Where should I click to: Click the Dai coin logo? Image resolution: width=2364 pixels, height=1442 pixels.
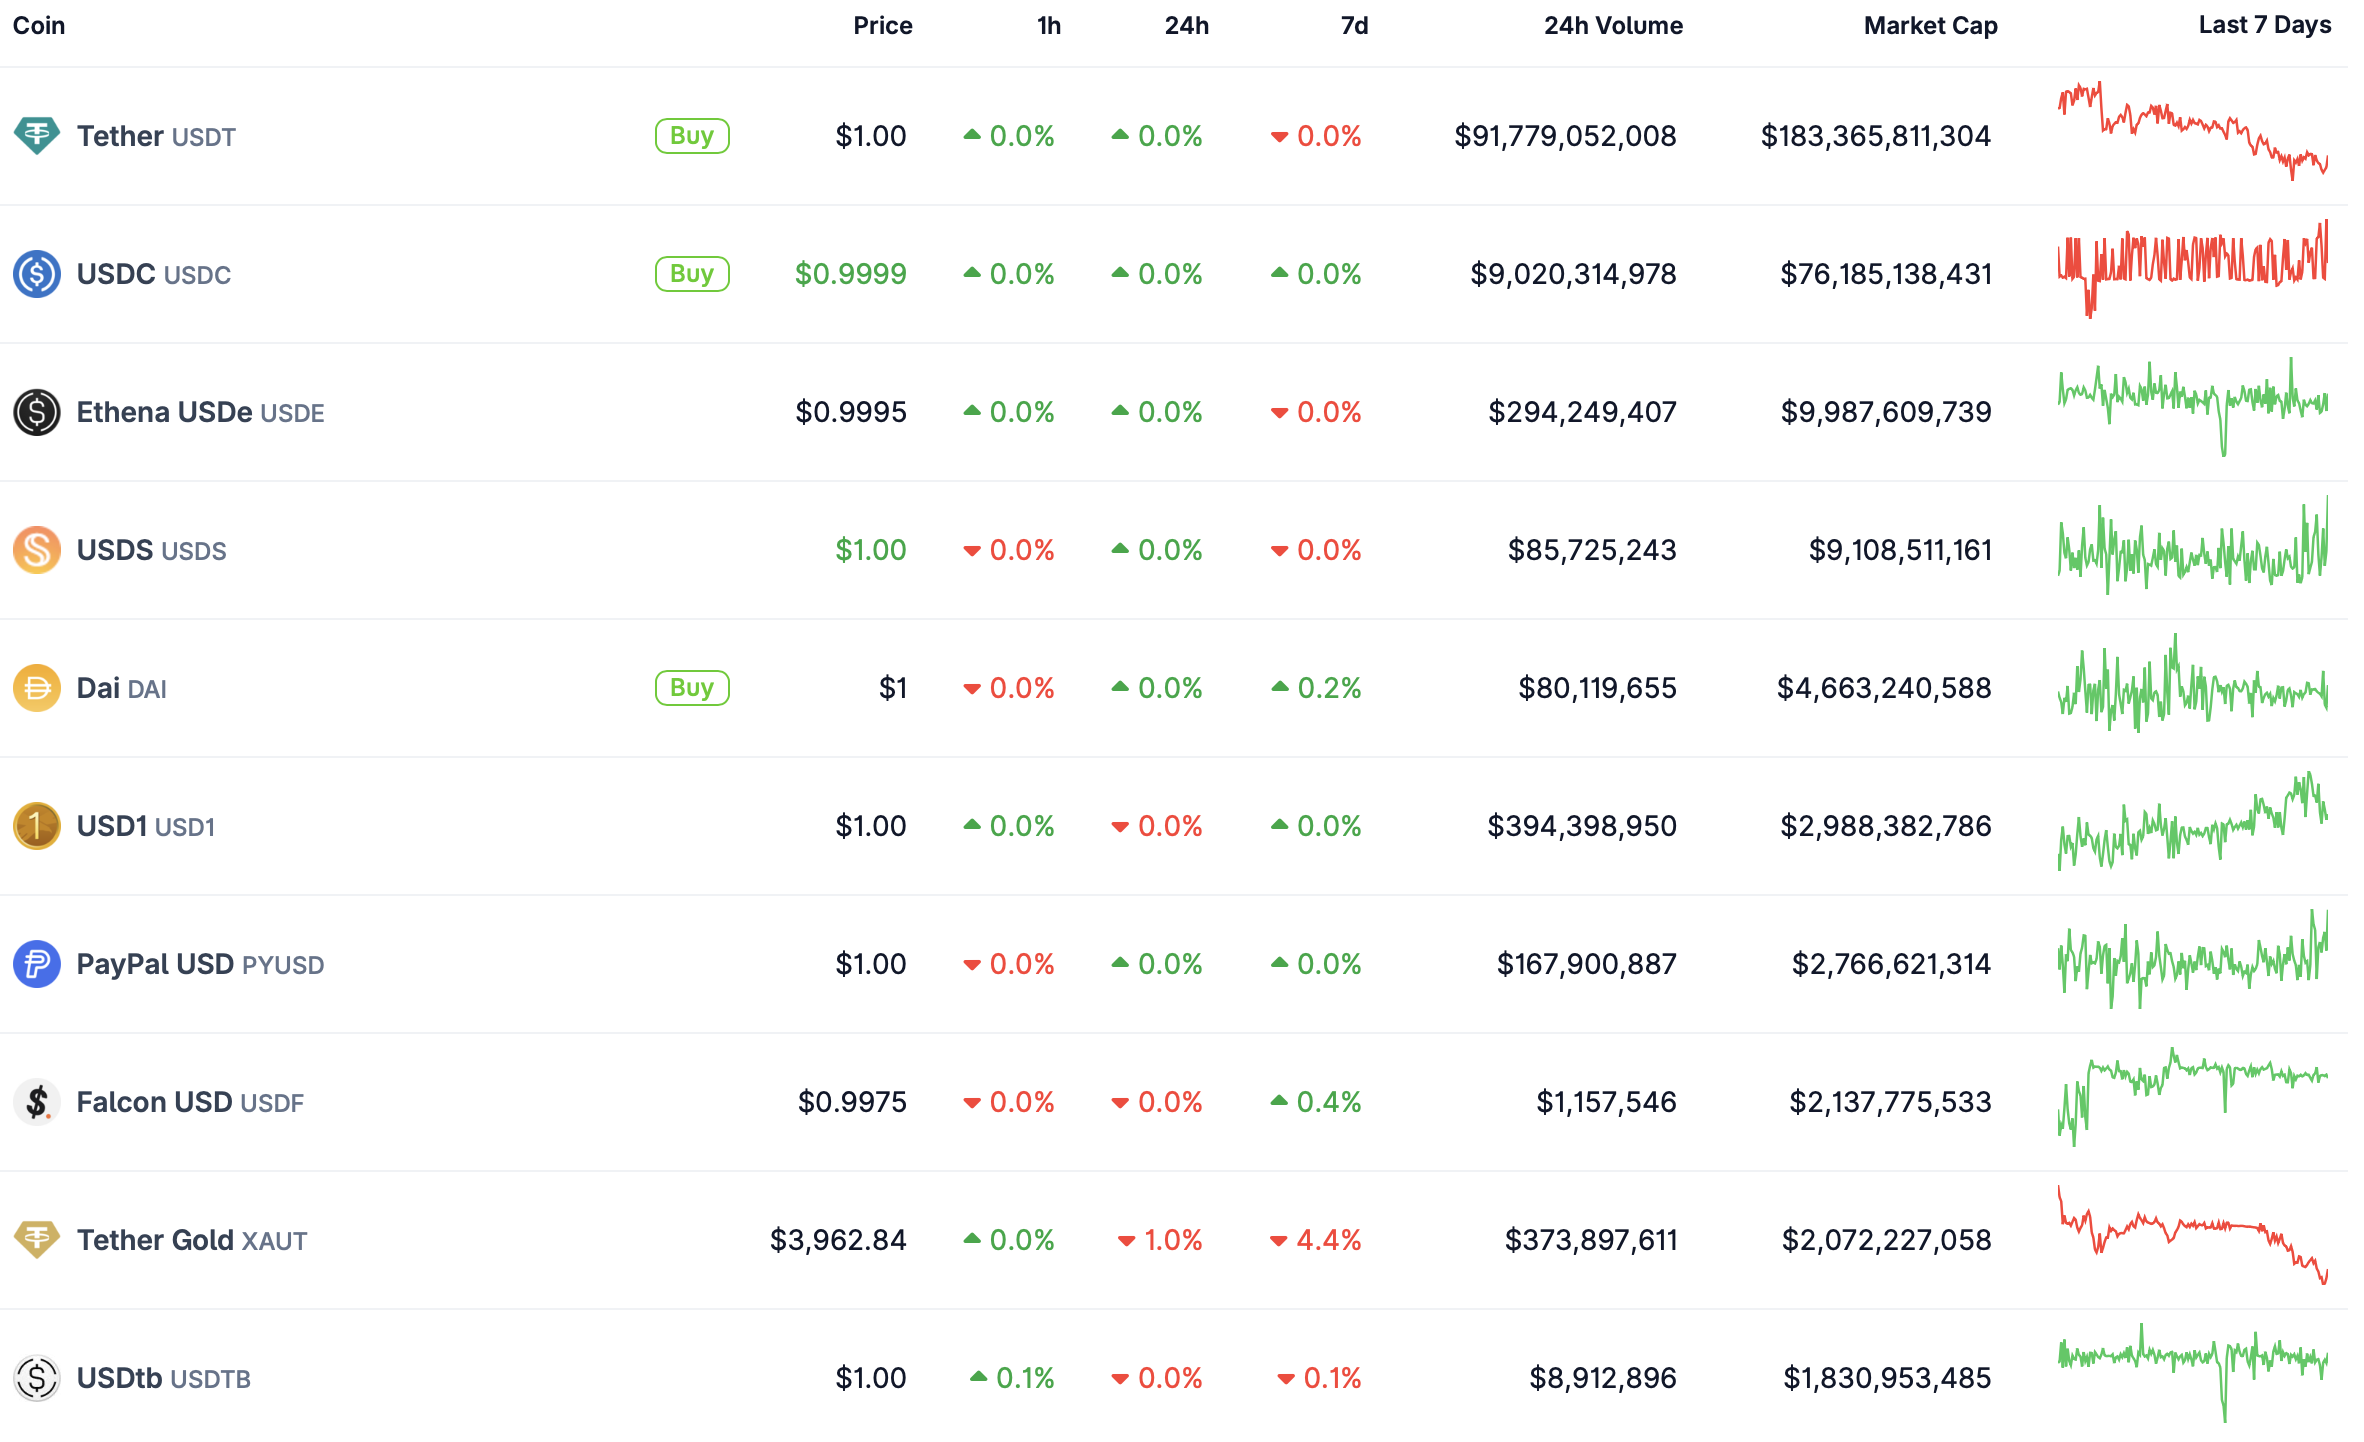click(x=38, y=688)
